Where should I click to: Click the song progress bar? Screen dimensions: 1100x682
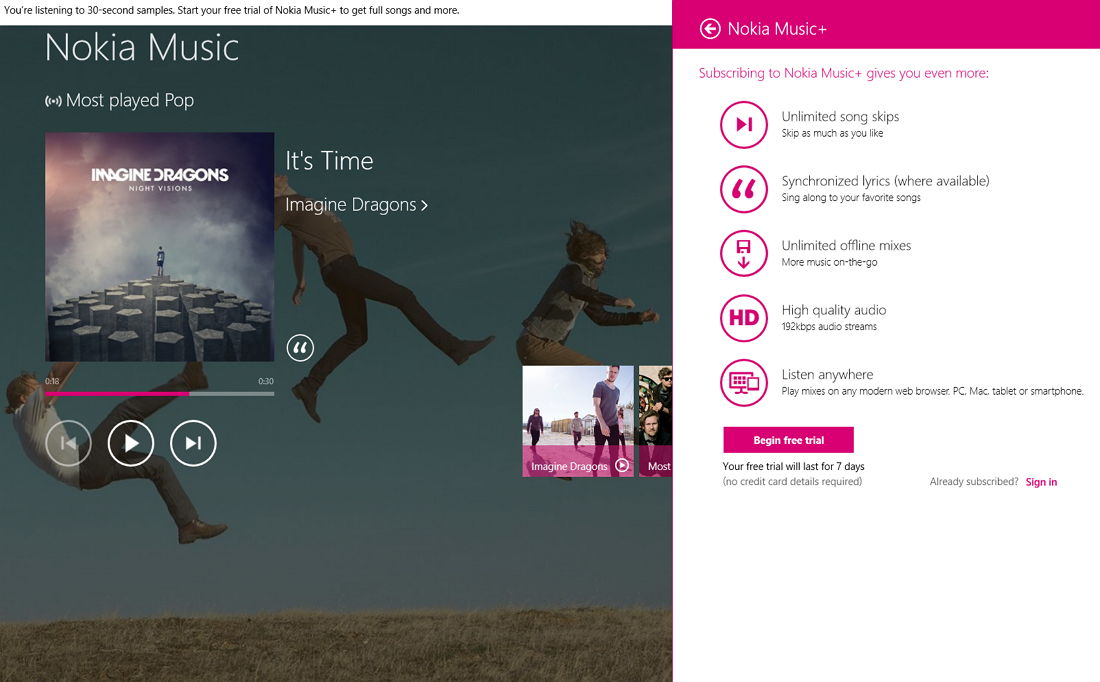tap(159, 394)
